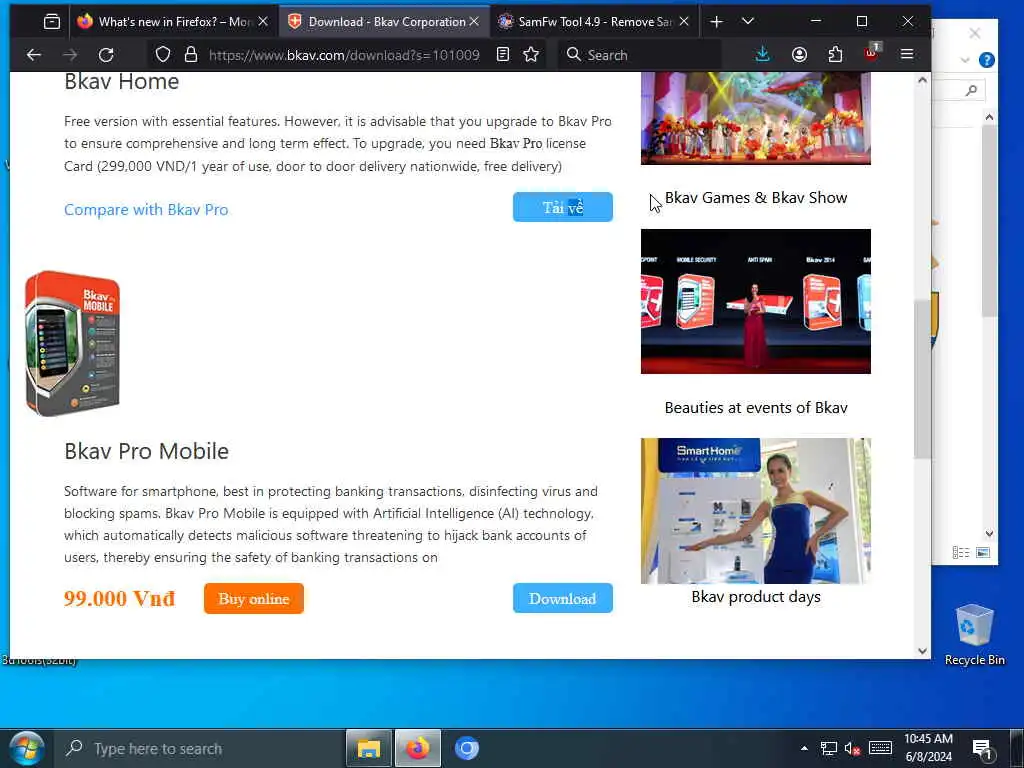Click page scrollbar up arrow
The width and height of the screenshot is (1024, 768).
[x=922, y=80]
